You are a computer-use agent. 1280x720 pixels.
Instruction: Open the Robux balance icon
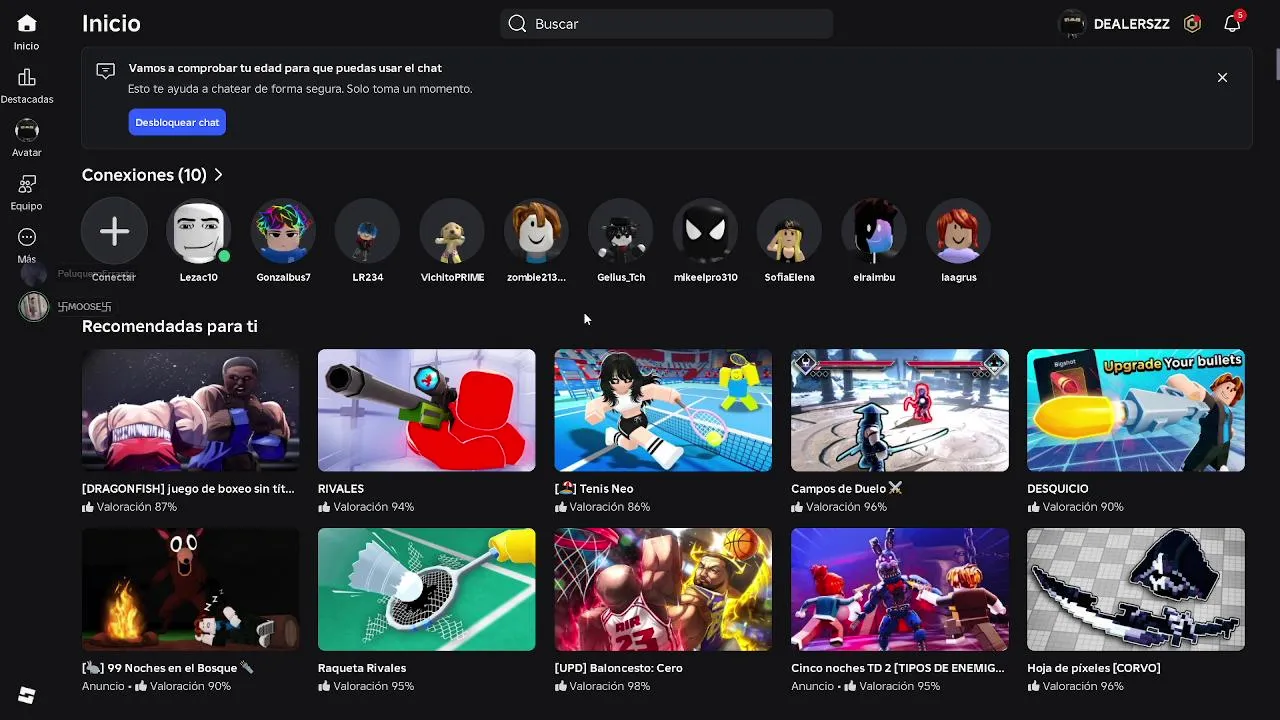[1192, 24]
